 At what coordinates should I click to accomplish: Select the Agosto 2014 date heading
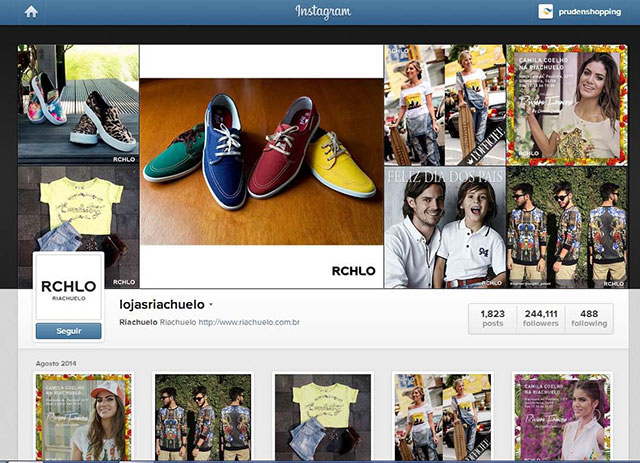pyautogui.click(x=56, y=363)
